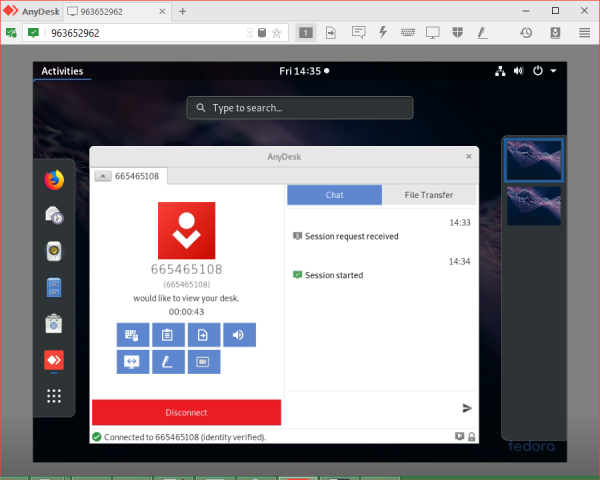
Task: Open session history clock icon in toolbar
Action: pos(526,32)
